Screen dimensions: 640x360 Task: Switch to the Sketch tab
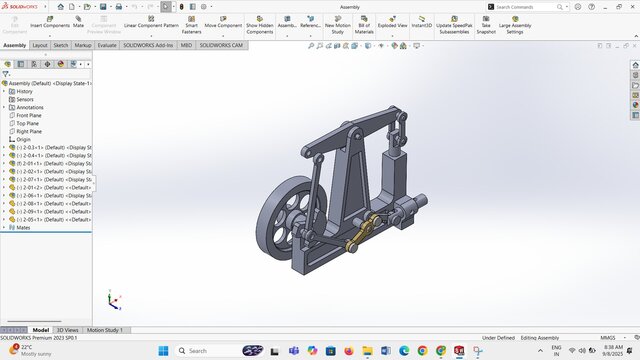[x=61, y=45]
